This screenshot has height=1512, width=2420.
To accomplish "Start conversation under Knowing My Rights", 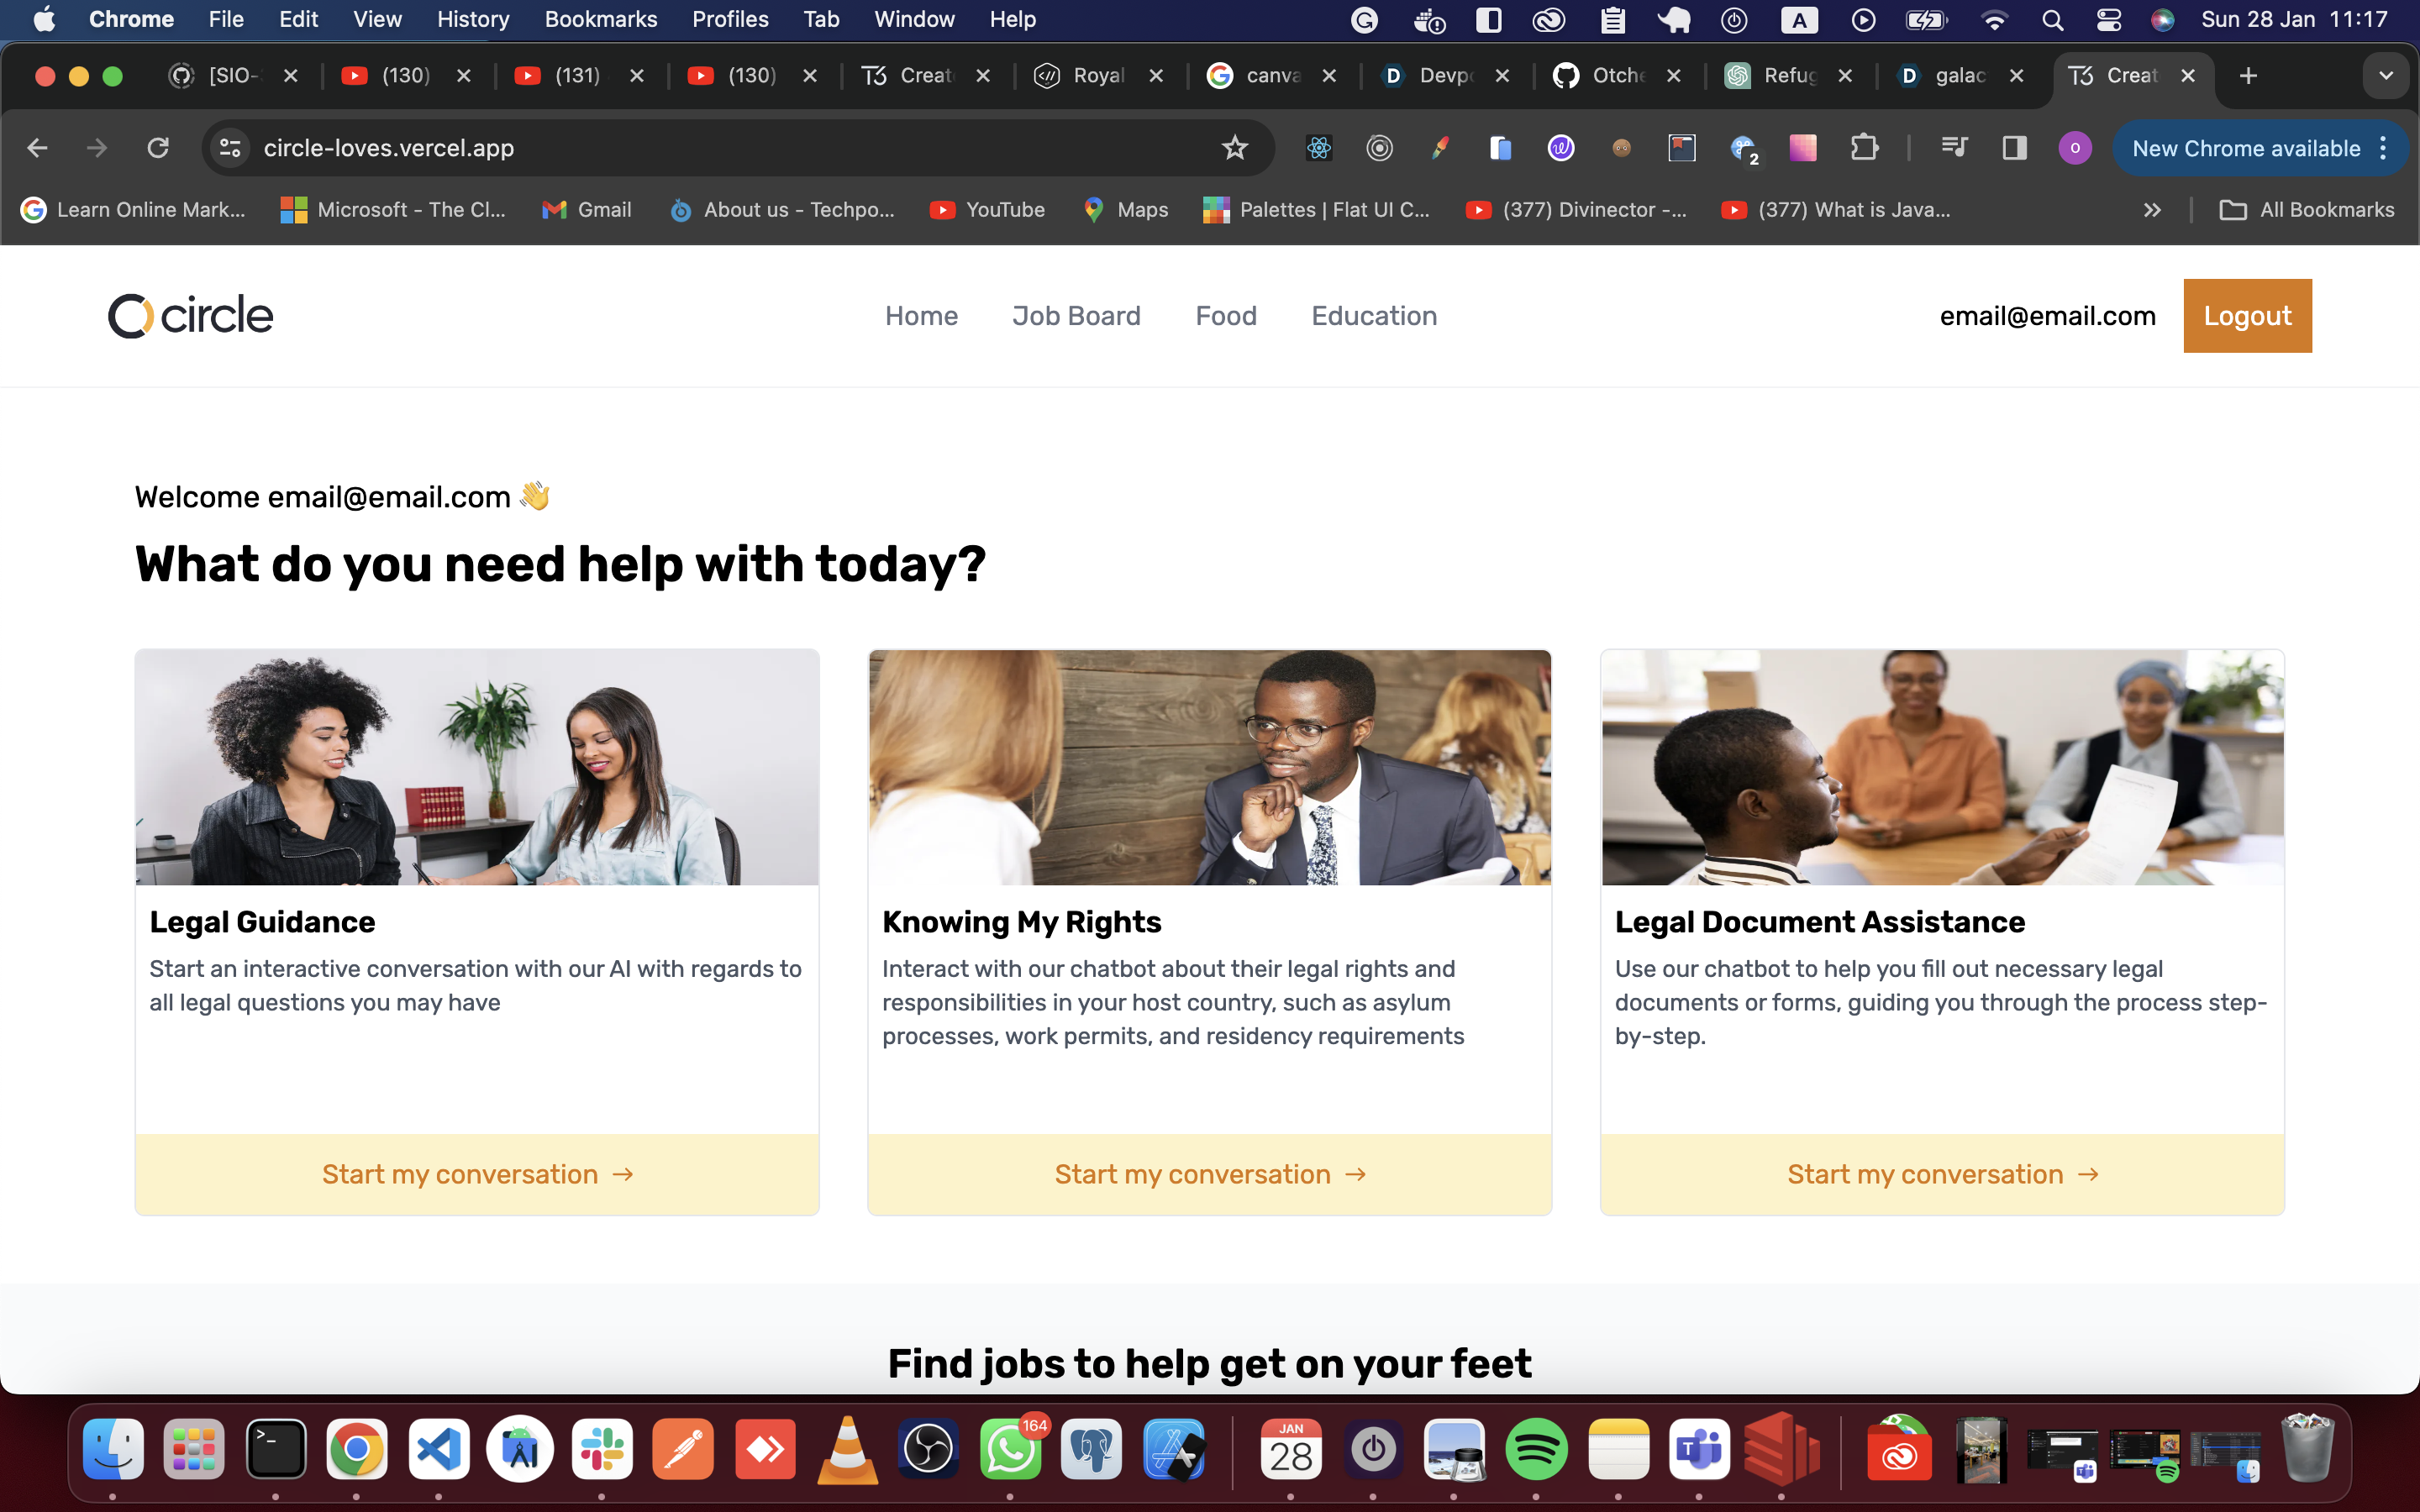I will 1209,1174.
